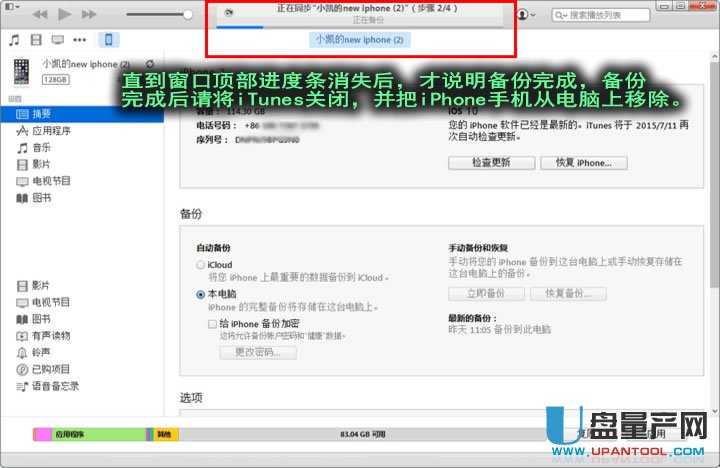Click the 小凯的new iphone (2) tab
The height and width of the screenshot is (468, 720).
360,40
